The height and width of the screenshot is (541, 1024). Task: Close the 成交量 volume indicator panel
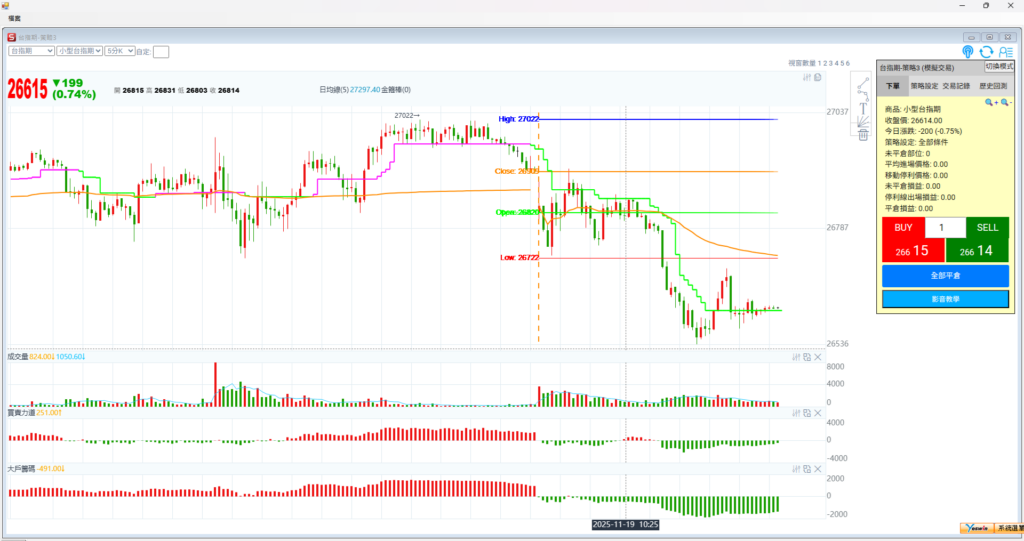pos(818,356)
